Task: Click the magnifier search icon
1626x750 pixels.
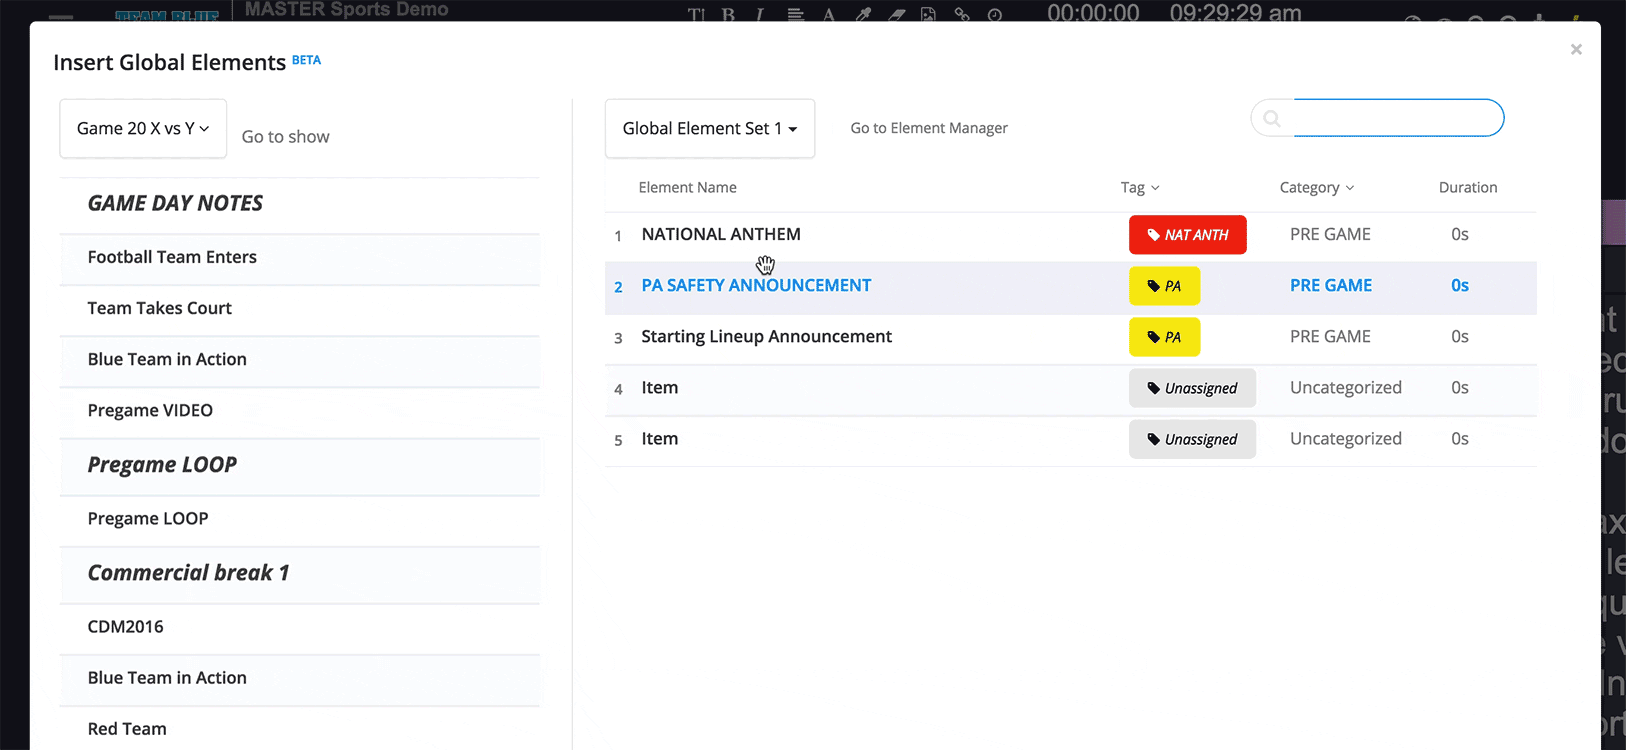Action: [x=1272, y=119]
